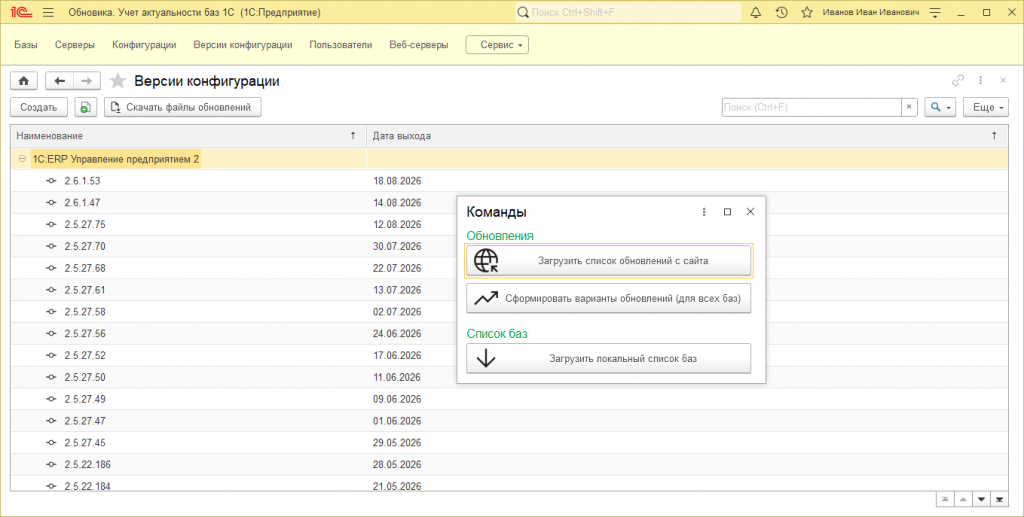Select version row 2.5.27.50
The height and width of the screenshot is (517, 1024).
[509, 377]
